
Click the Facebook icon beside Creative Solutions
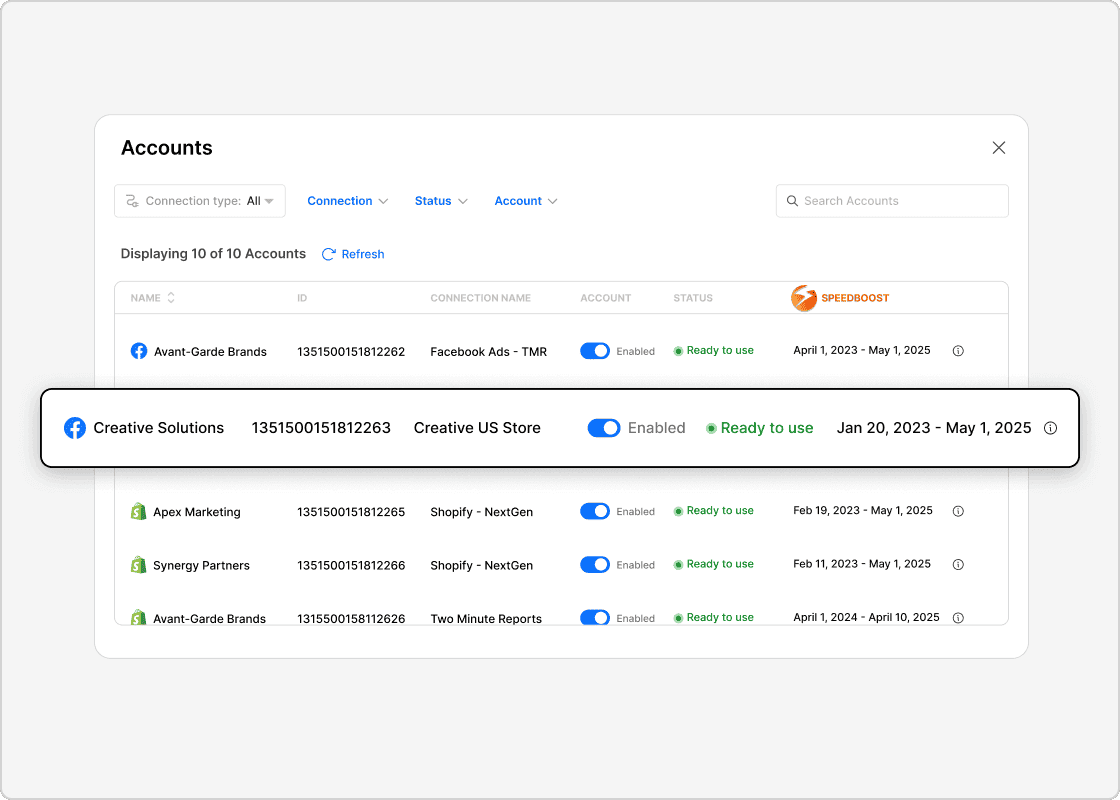pyautogui.click(x=75, y=428)
